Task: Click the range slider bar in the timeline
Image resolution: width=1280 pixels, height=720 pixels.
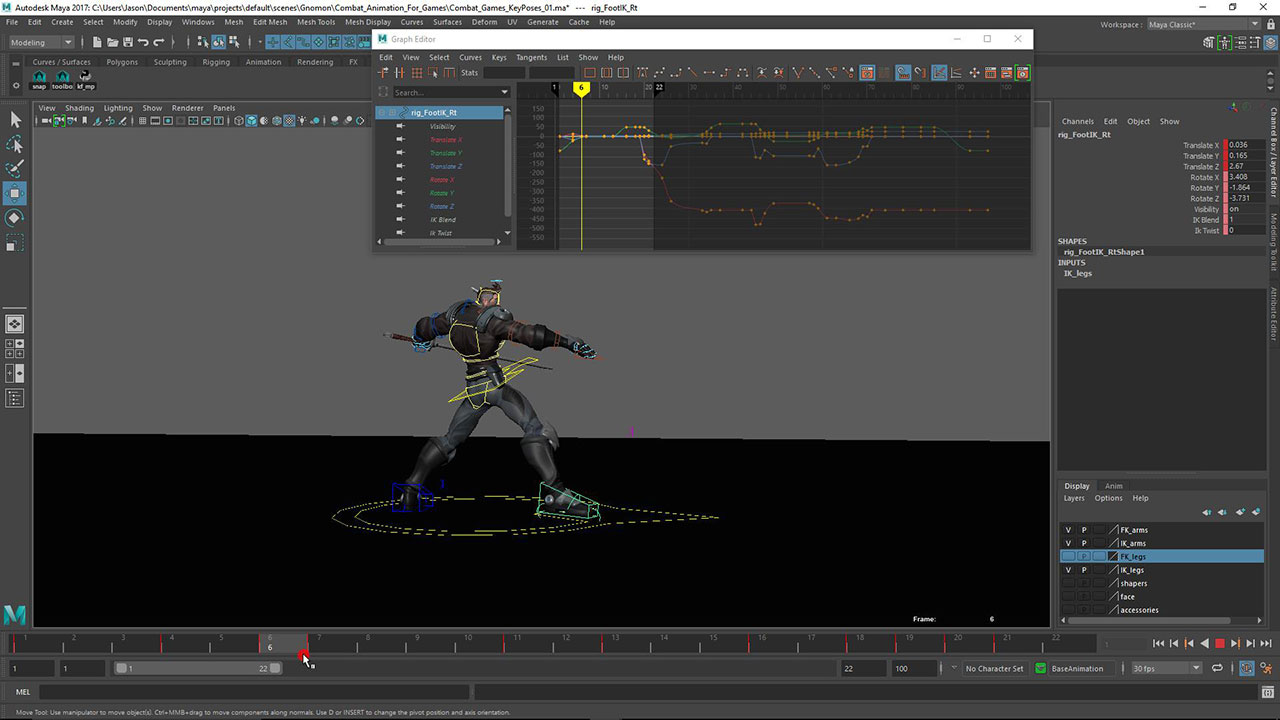Action: coord(195,668)
